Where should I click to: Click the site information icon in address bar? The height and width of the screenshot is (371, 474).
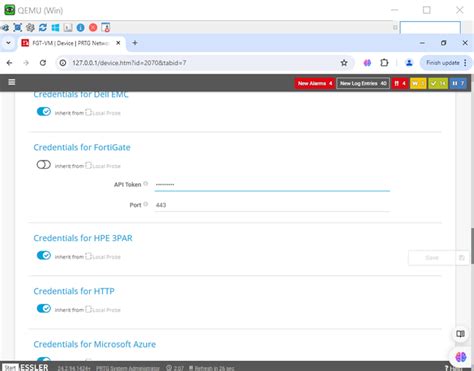pos(63,63)
